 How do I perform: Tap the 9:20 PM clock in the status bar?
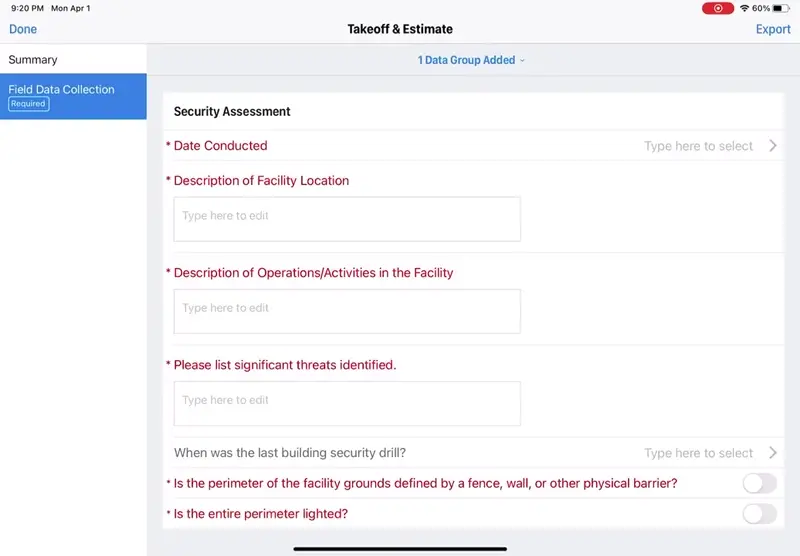[28, 8]
